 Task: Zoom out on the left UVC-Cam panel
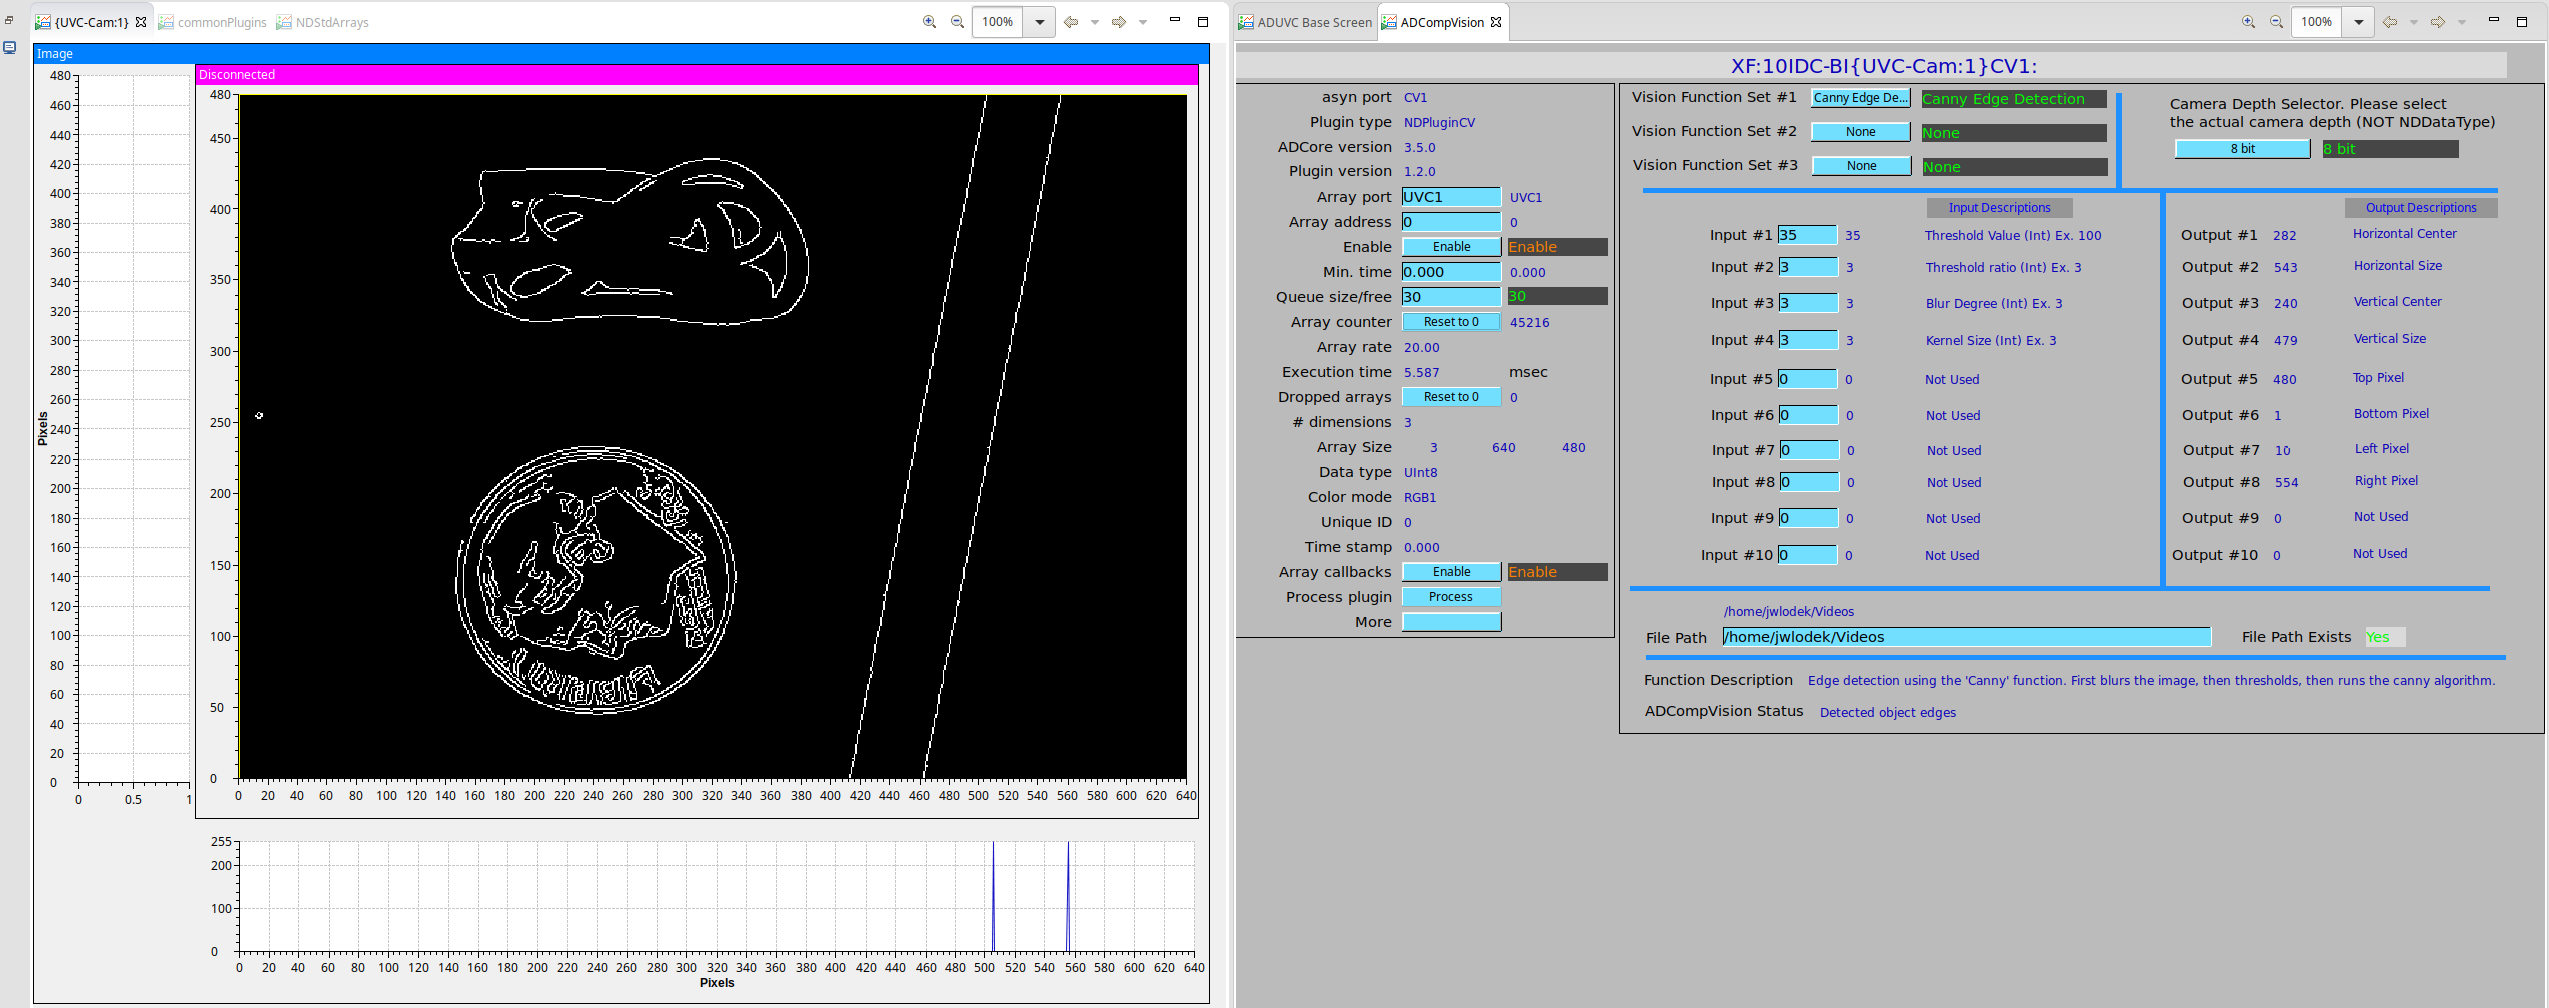957,22
